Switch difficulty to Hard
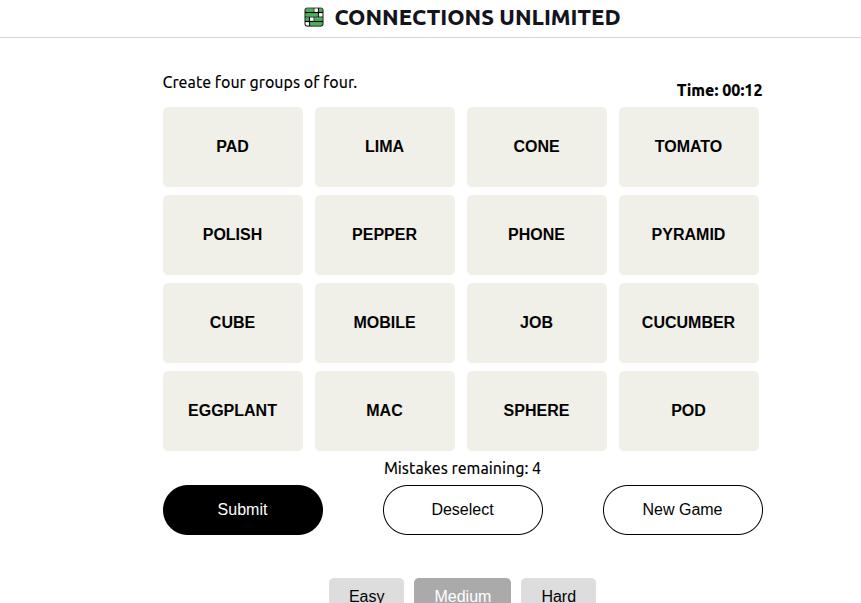The width and height of the screenshot is (861, 603). 558,592
